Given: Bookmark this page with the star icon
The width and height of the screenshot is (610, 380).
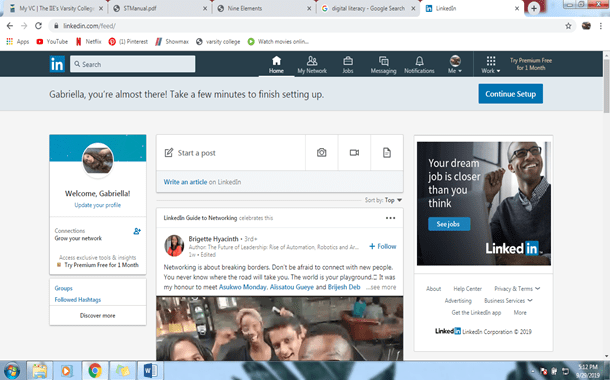Looking at the screenshot, I should [x=568, y=26].
